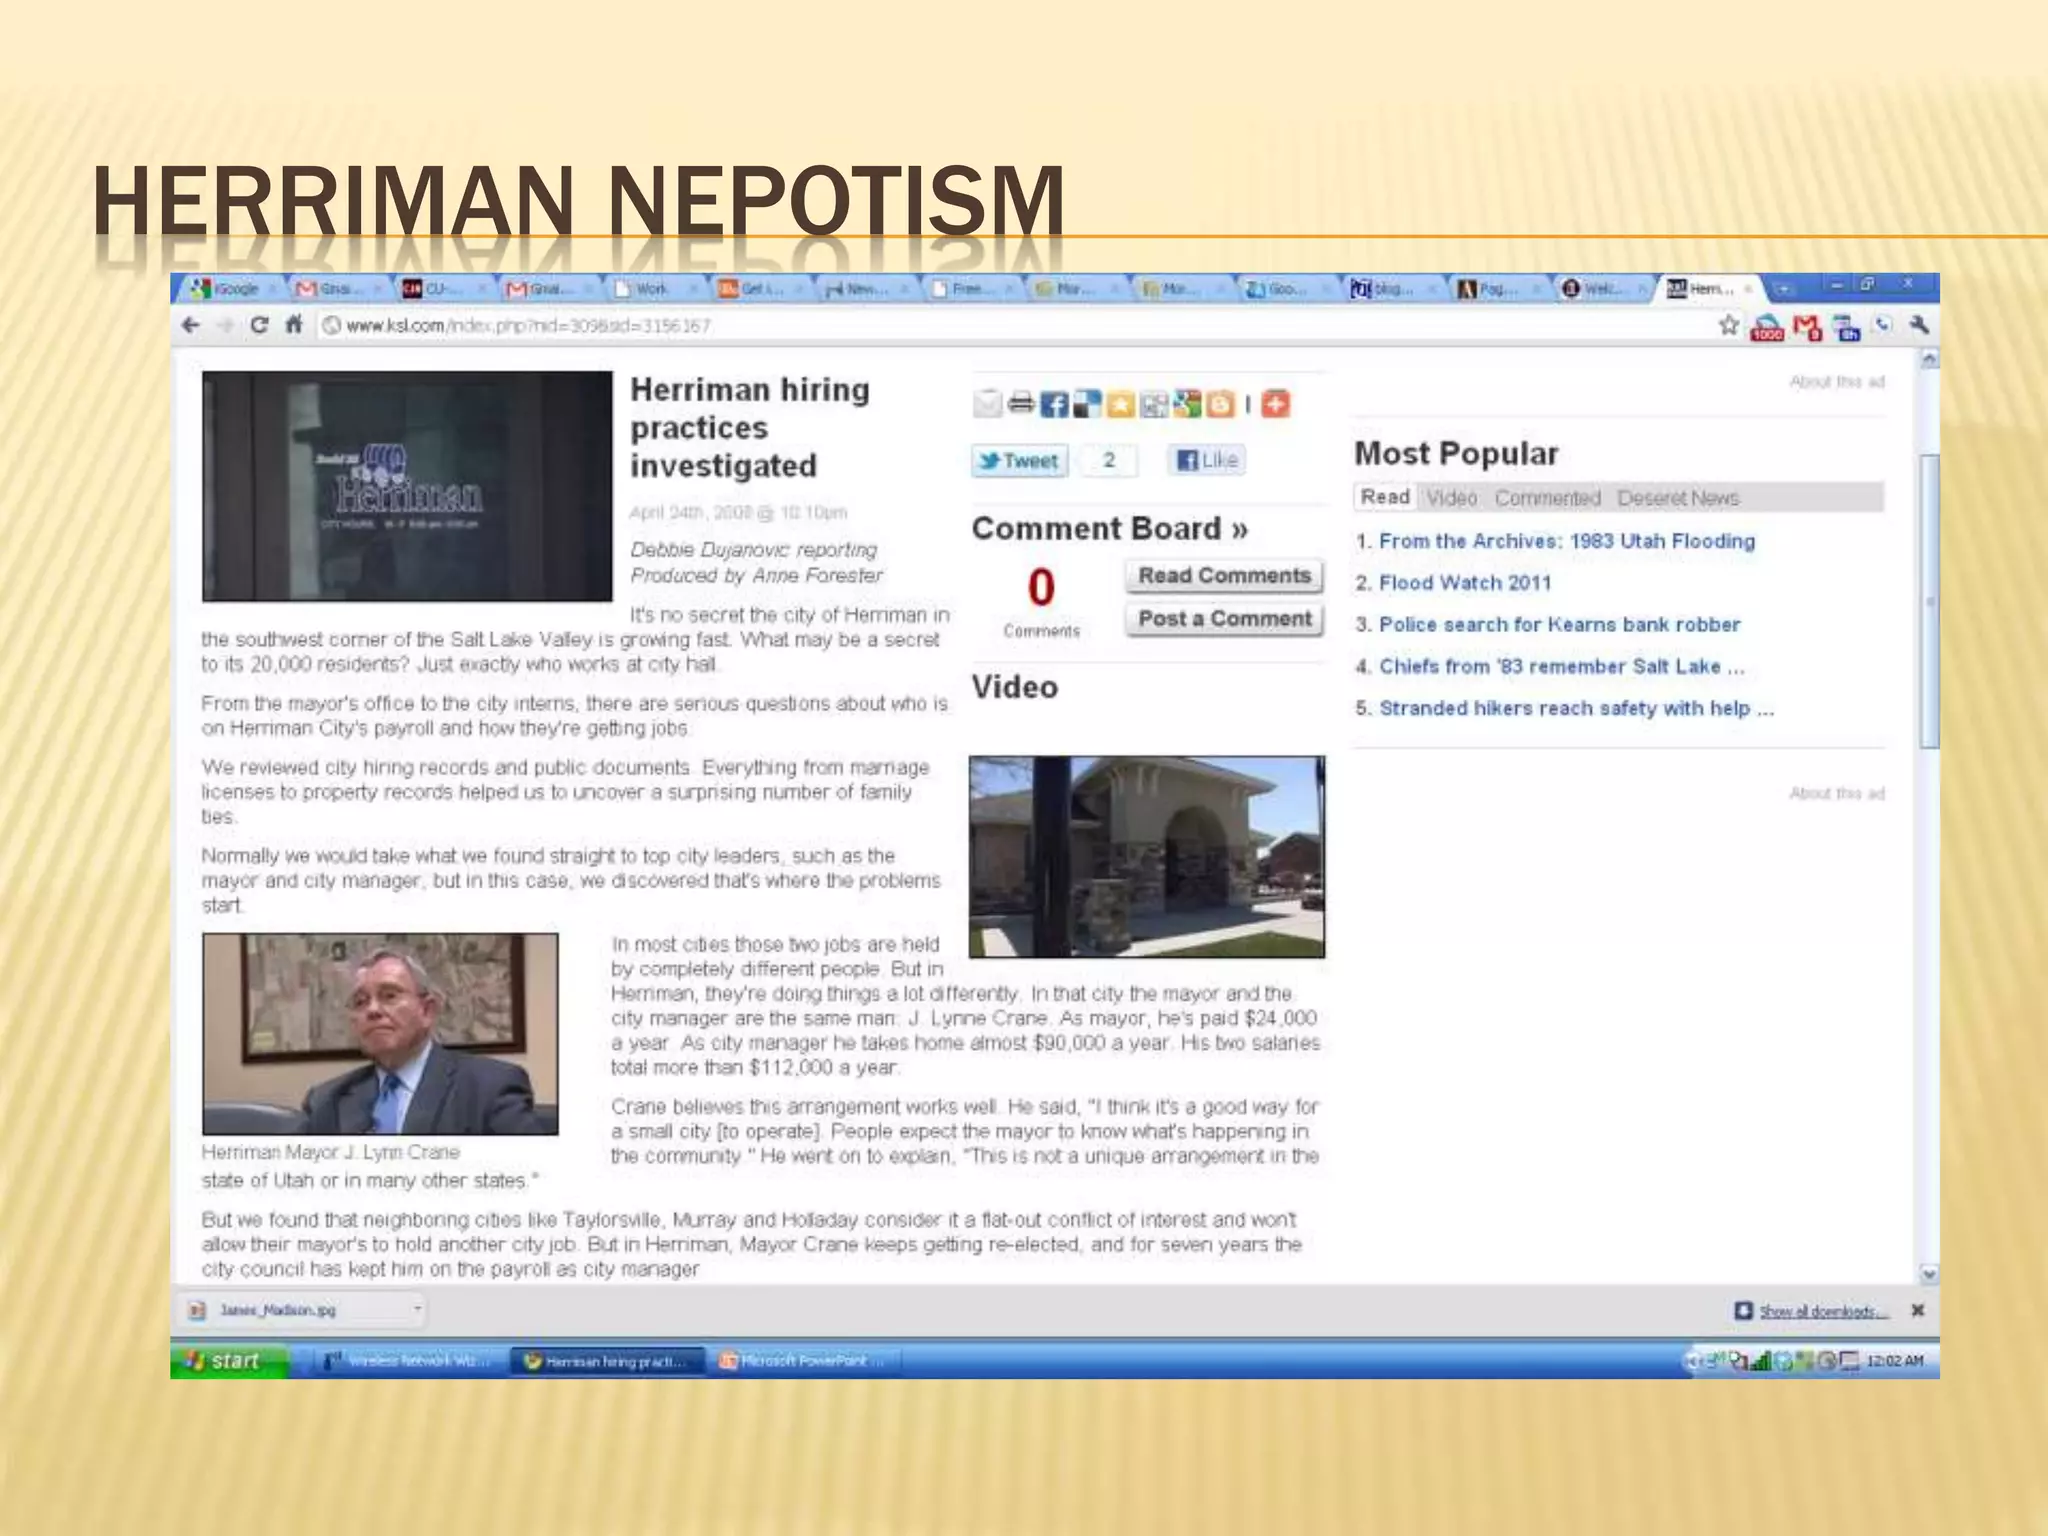The width and height of the screenshot is (2048, 1536).
Task: Click Post a Comment button
Action: (x=1224, y=619)
